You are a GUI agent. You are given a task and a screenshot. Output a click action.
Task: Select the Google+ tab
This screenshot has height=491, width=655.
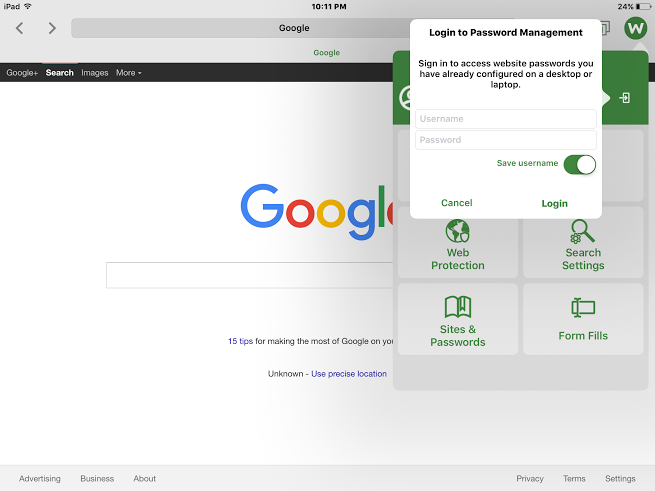coord(22,73)
